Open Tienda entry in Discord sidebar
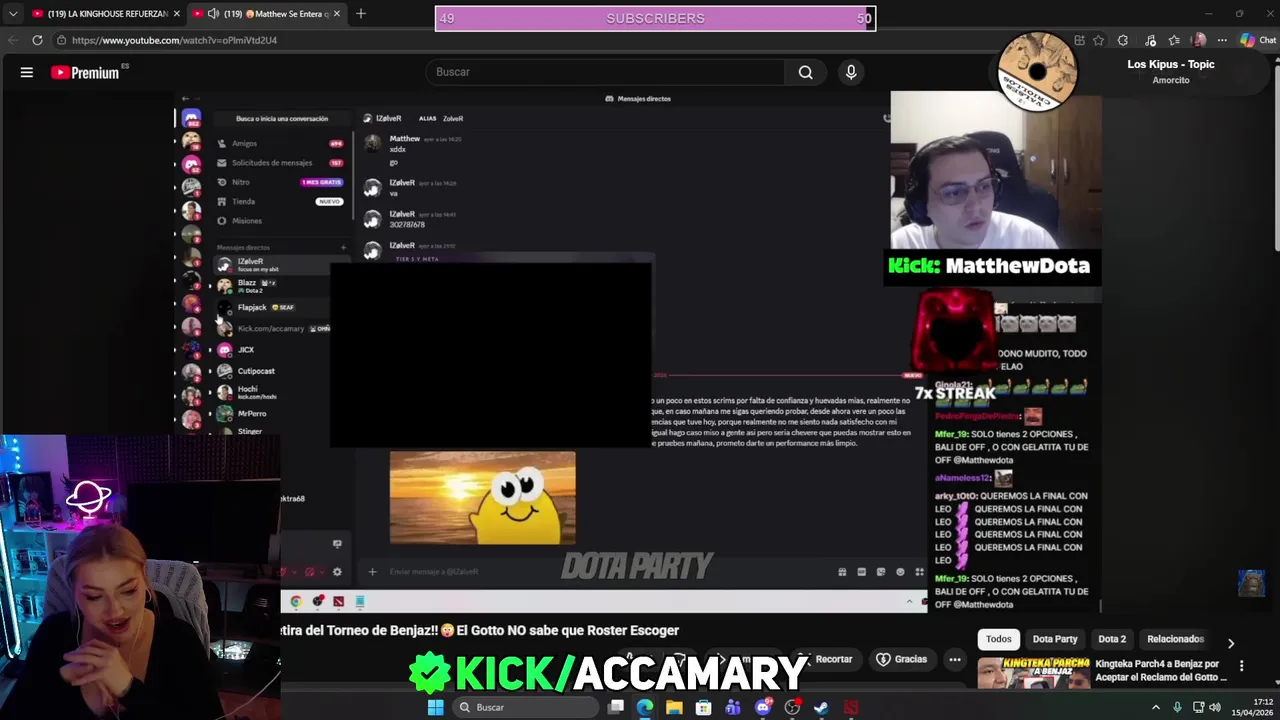1280x720 pixels. pyautogui.click(x=280, y=201)
